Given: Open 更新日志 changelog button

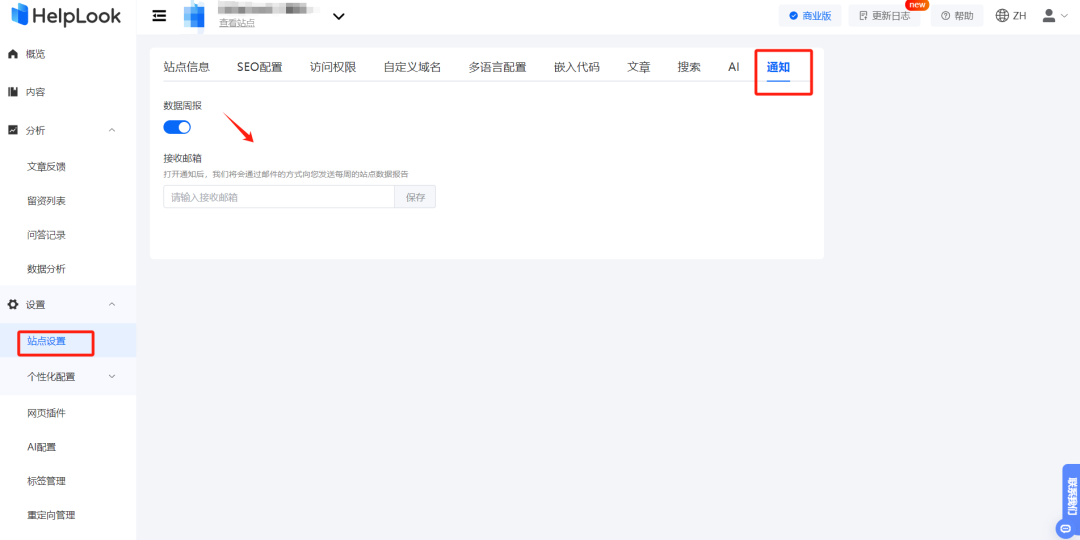Looking at the screenshot, I should [884, 16].
